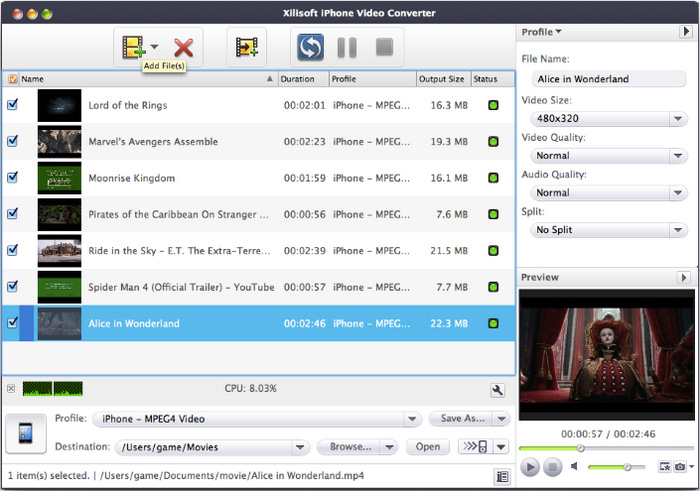
Task: Open settings with the wrench icon
Action: 497,389
